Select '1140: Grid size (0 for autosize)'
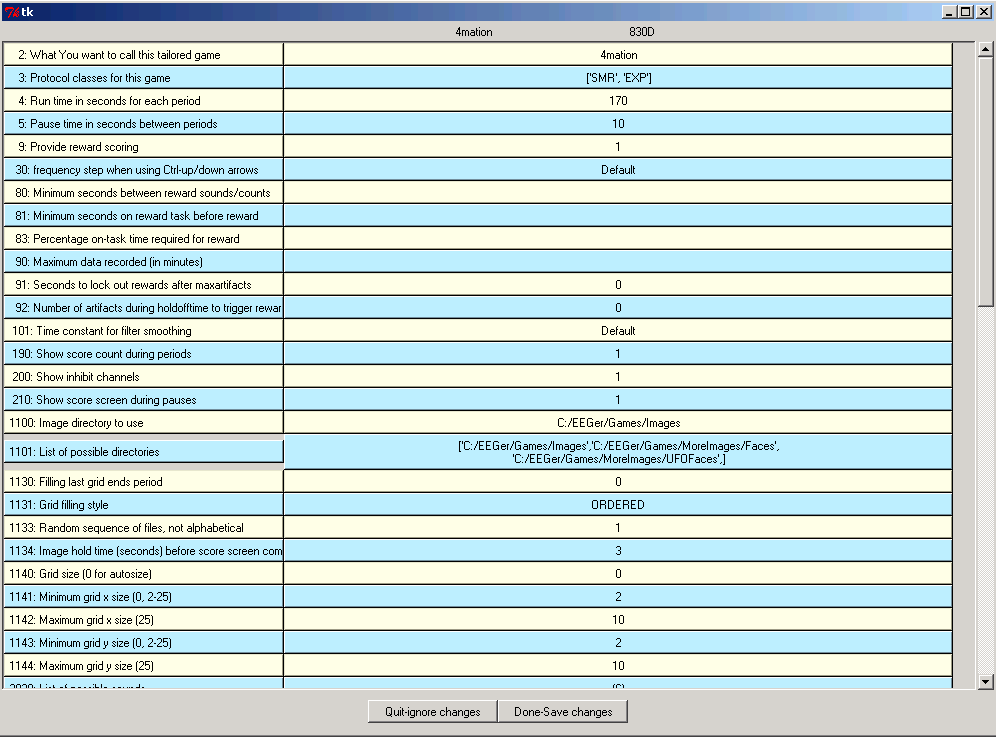The image size is (996, 737). pos(144,573)
